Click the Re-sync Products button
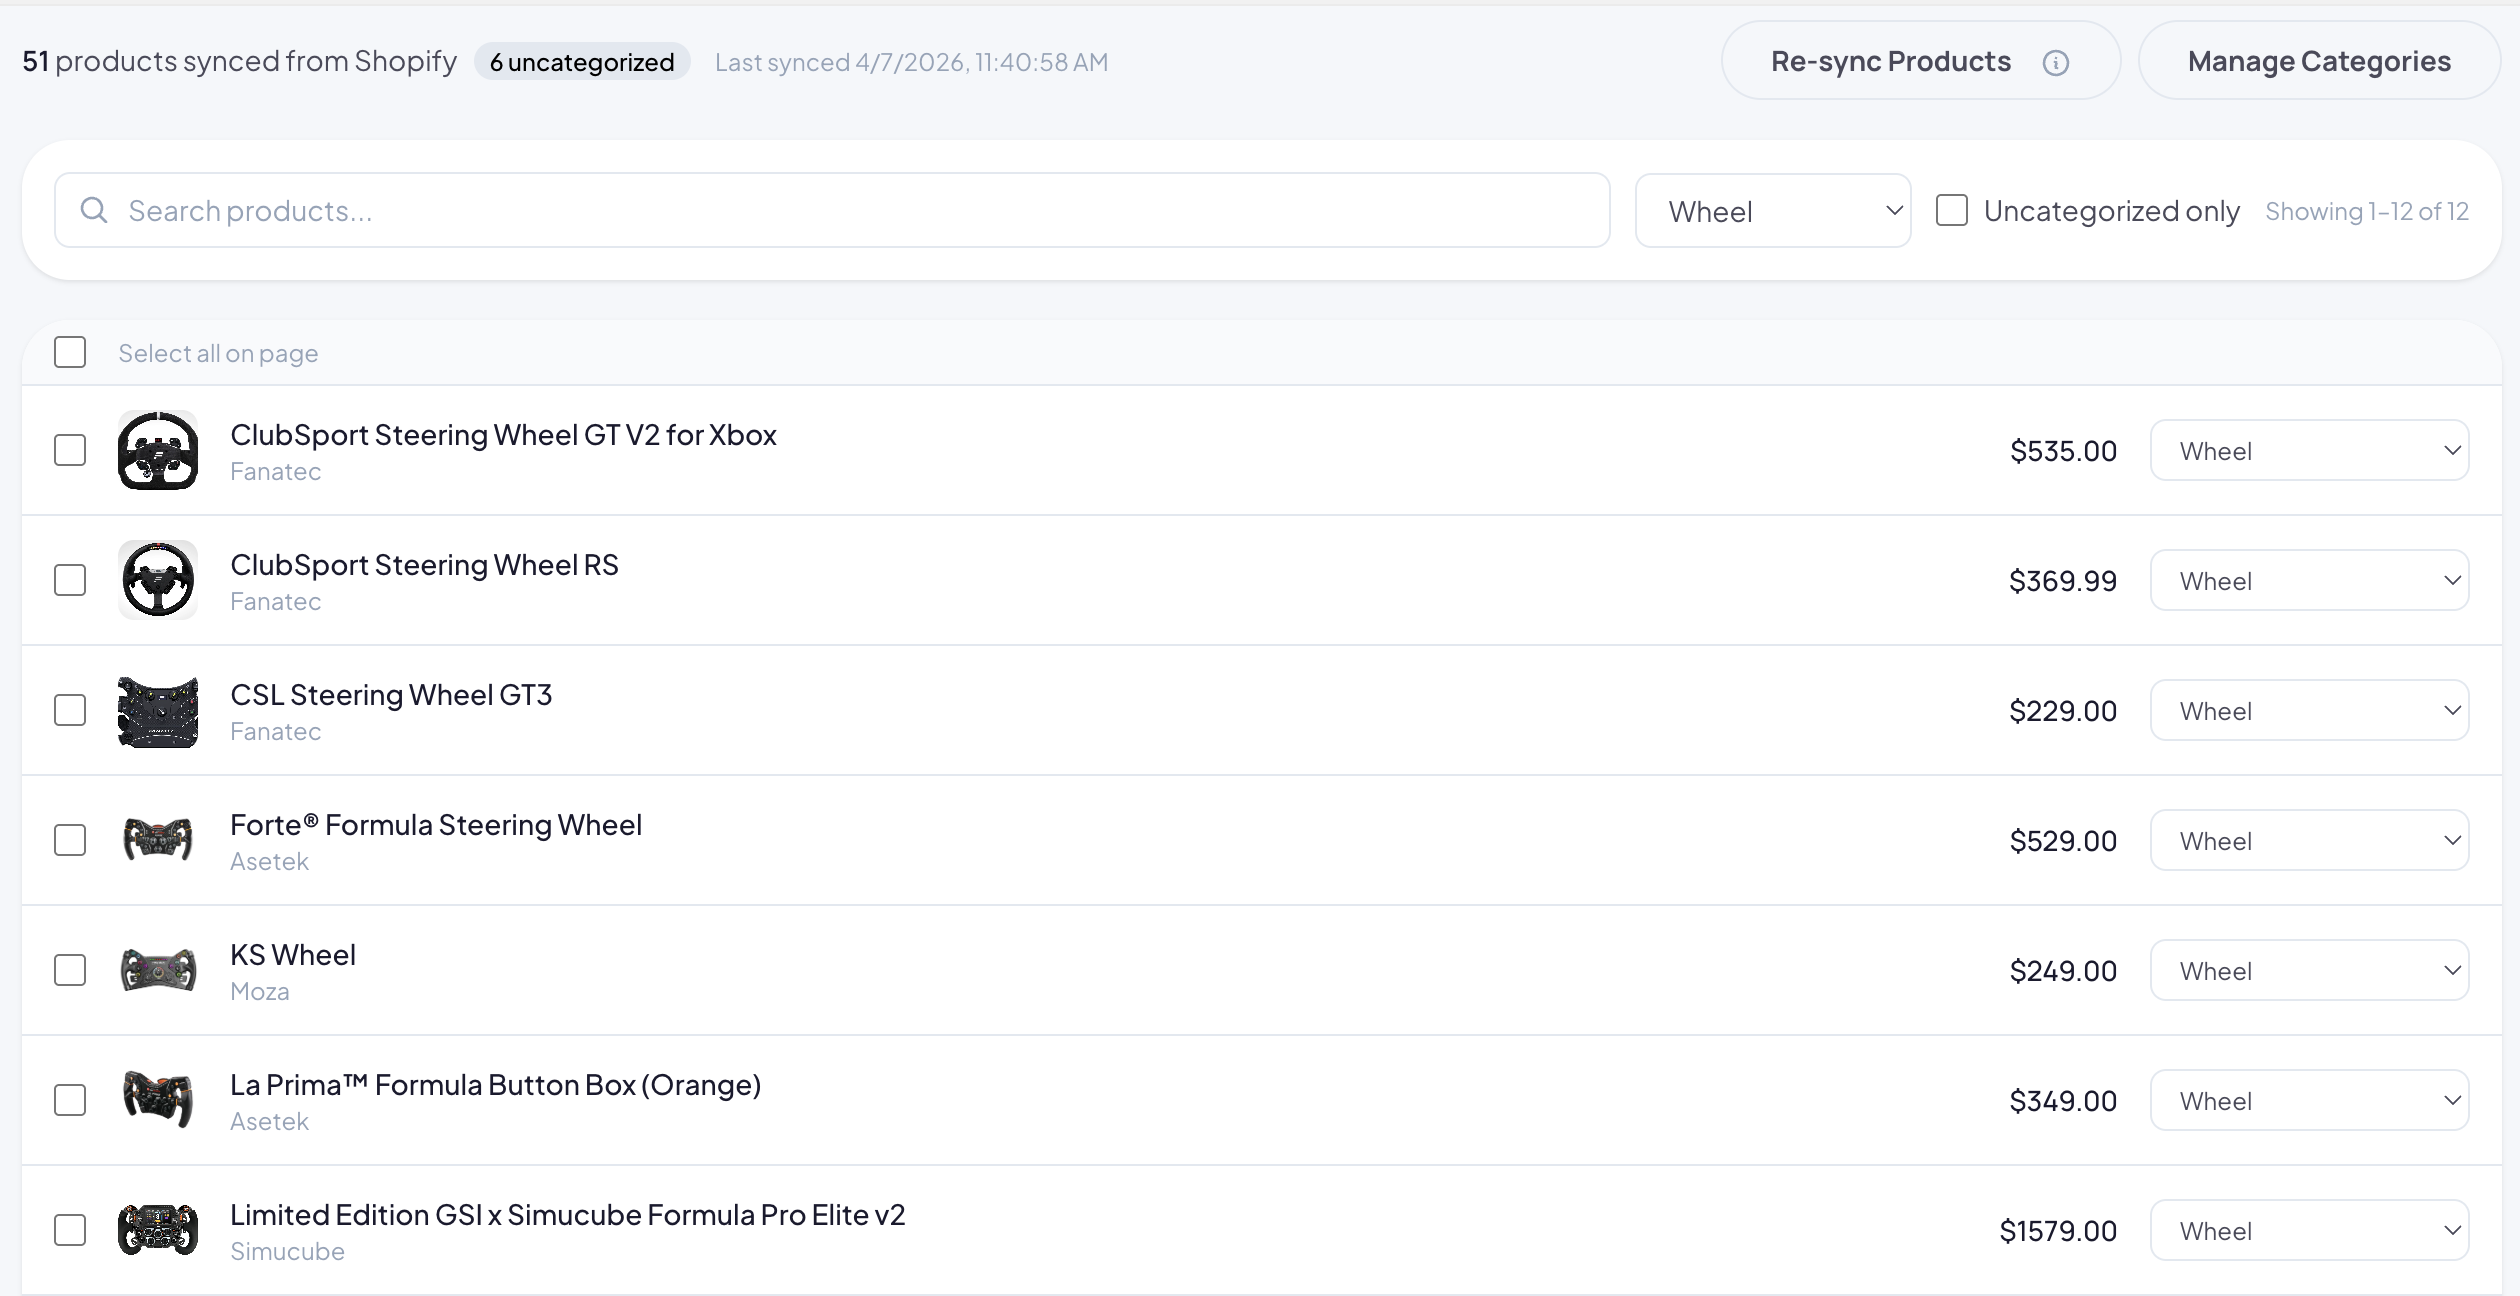Image resolution: width=2520 pixels, height=1296 pixels. [1920, 61]
